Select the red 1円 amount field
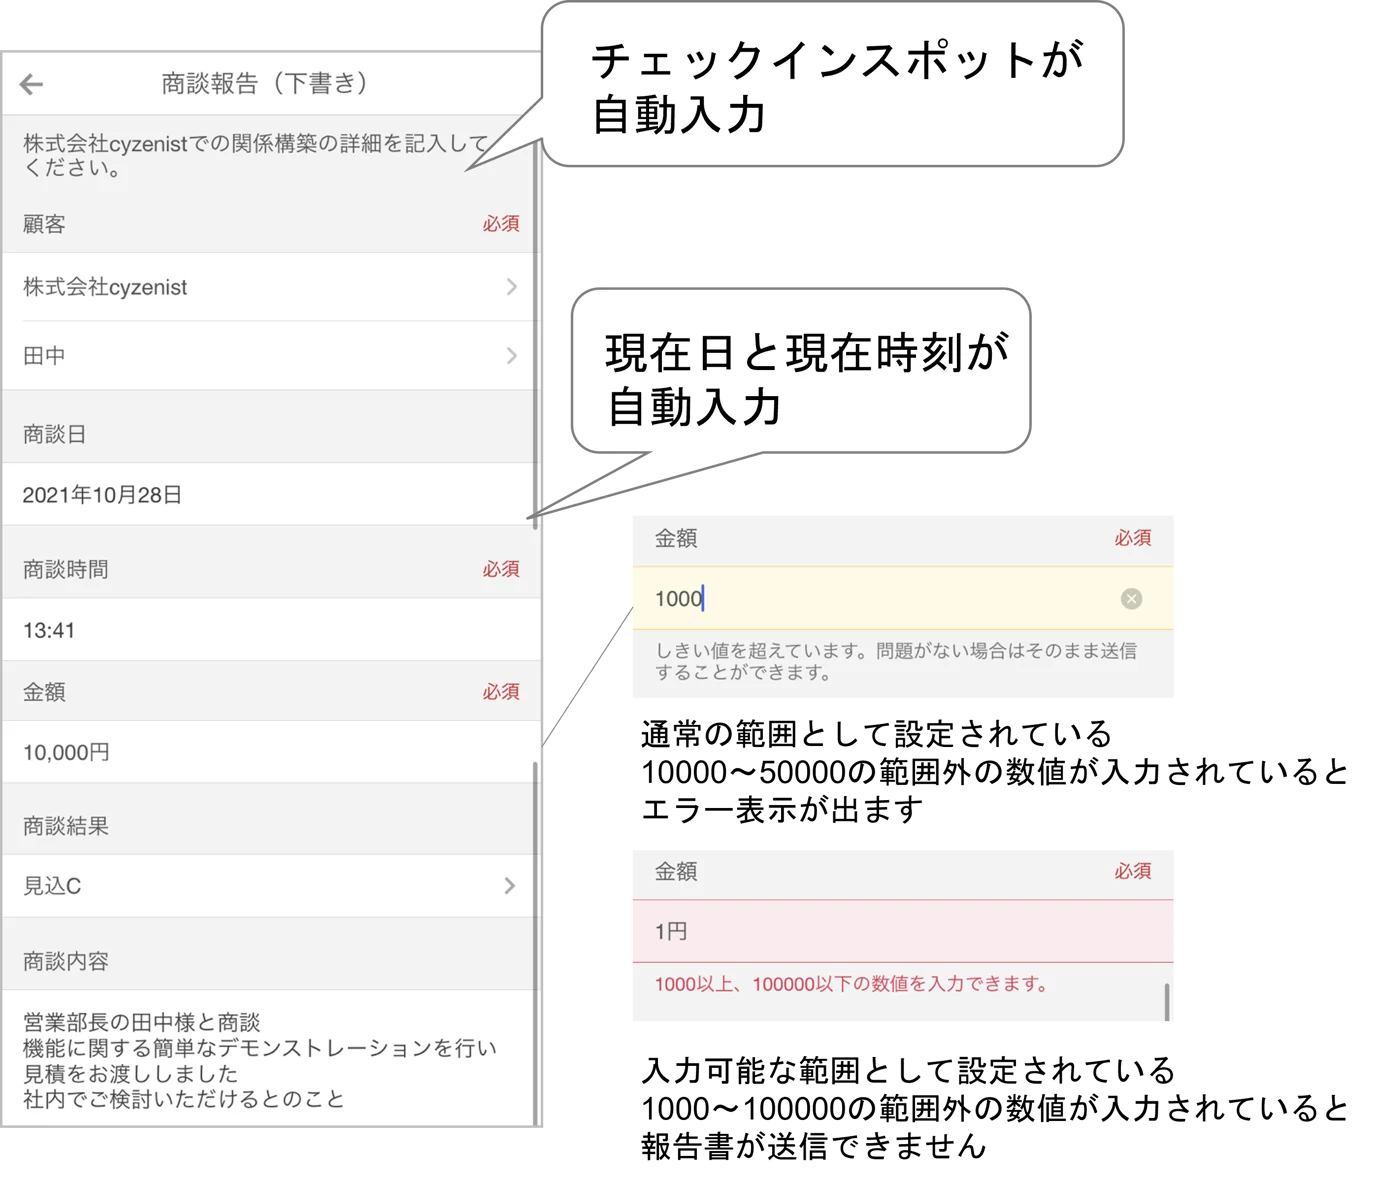 tap(902, 931)
